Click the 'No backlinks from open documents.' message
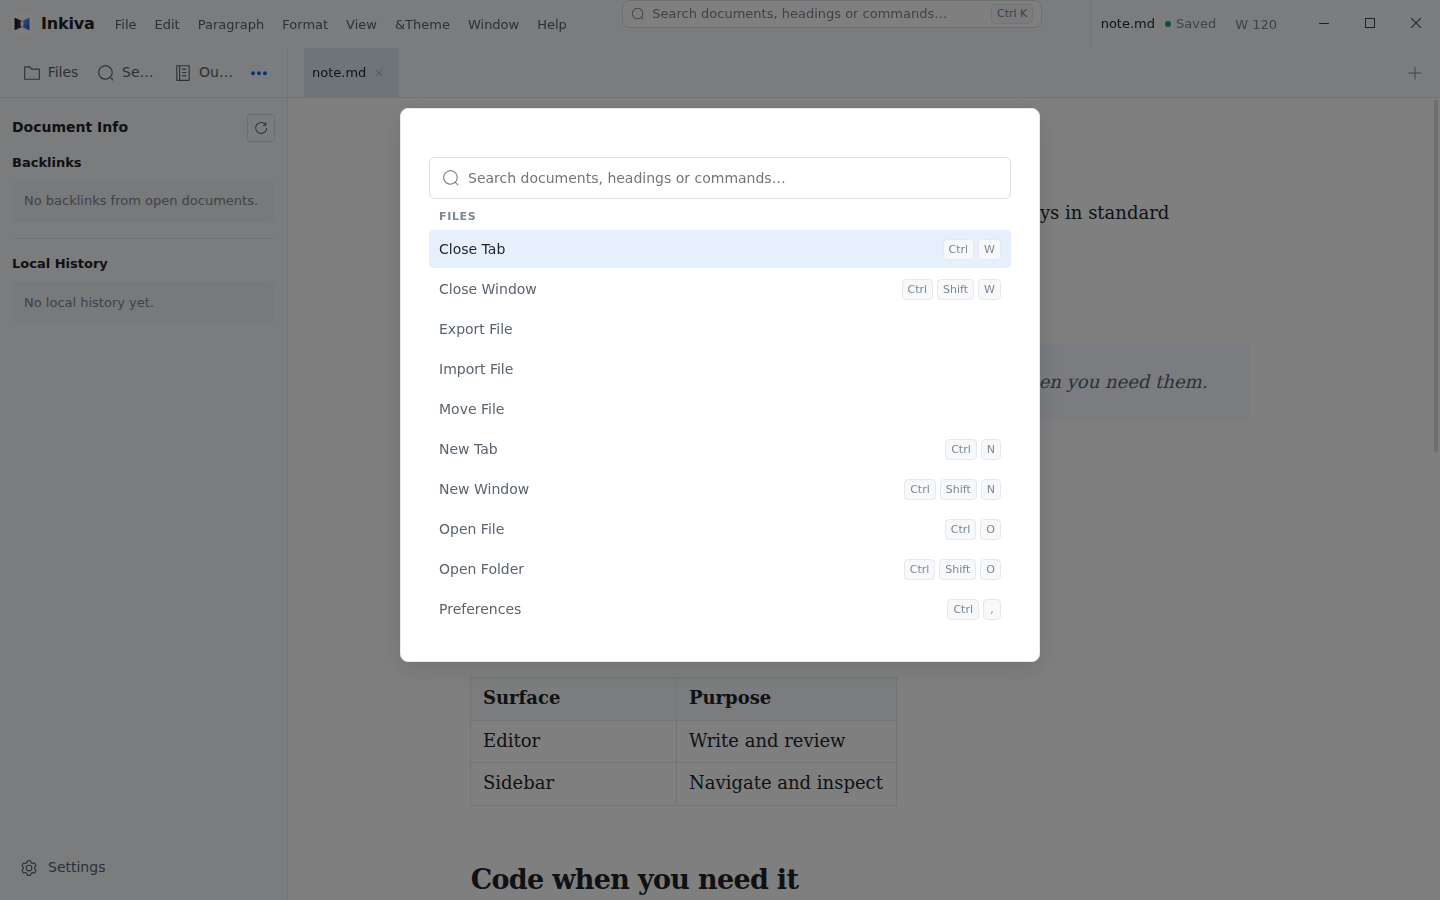The image size is (1440, 900). tap(143, 201)
